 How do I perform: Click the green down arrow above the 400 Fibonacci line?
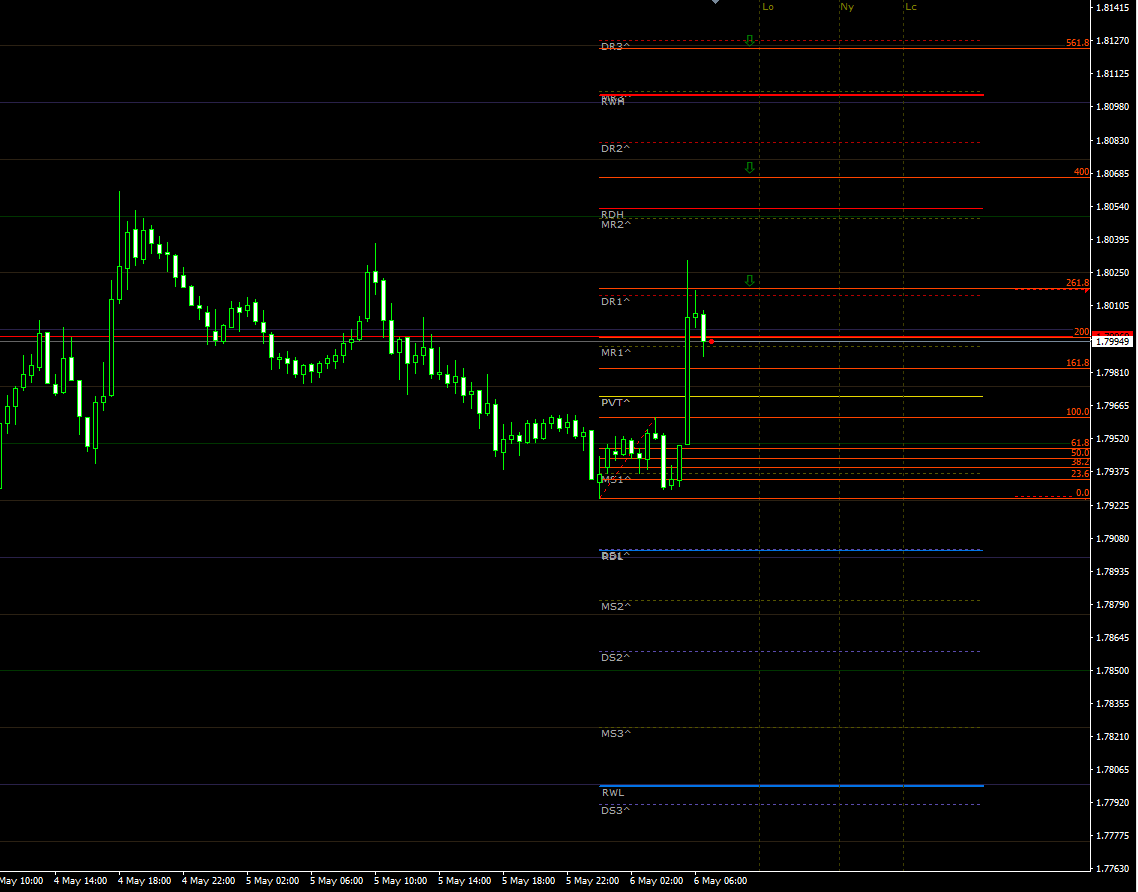coord(750,168)
